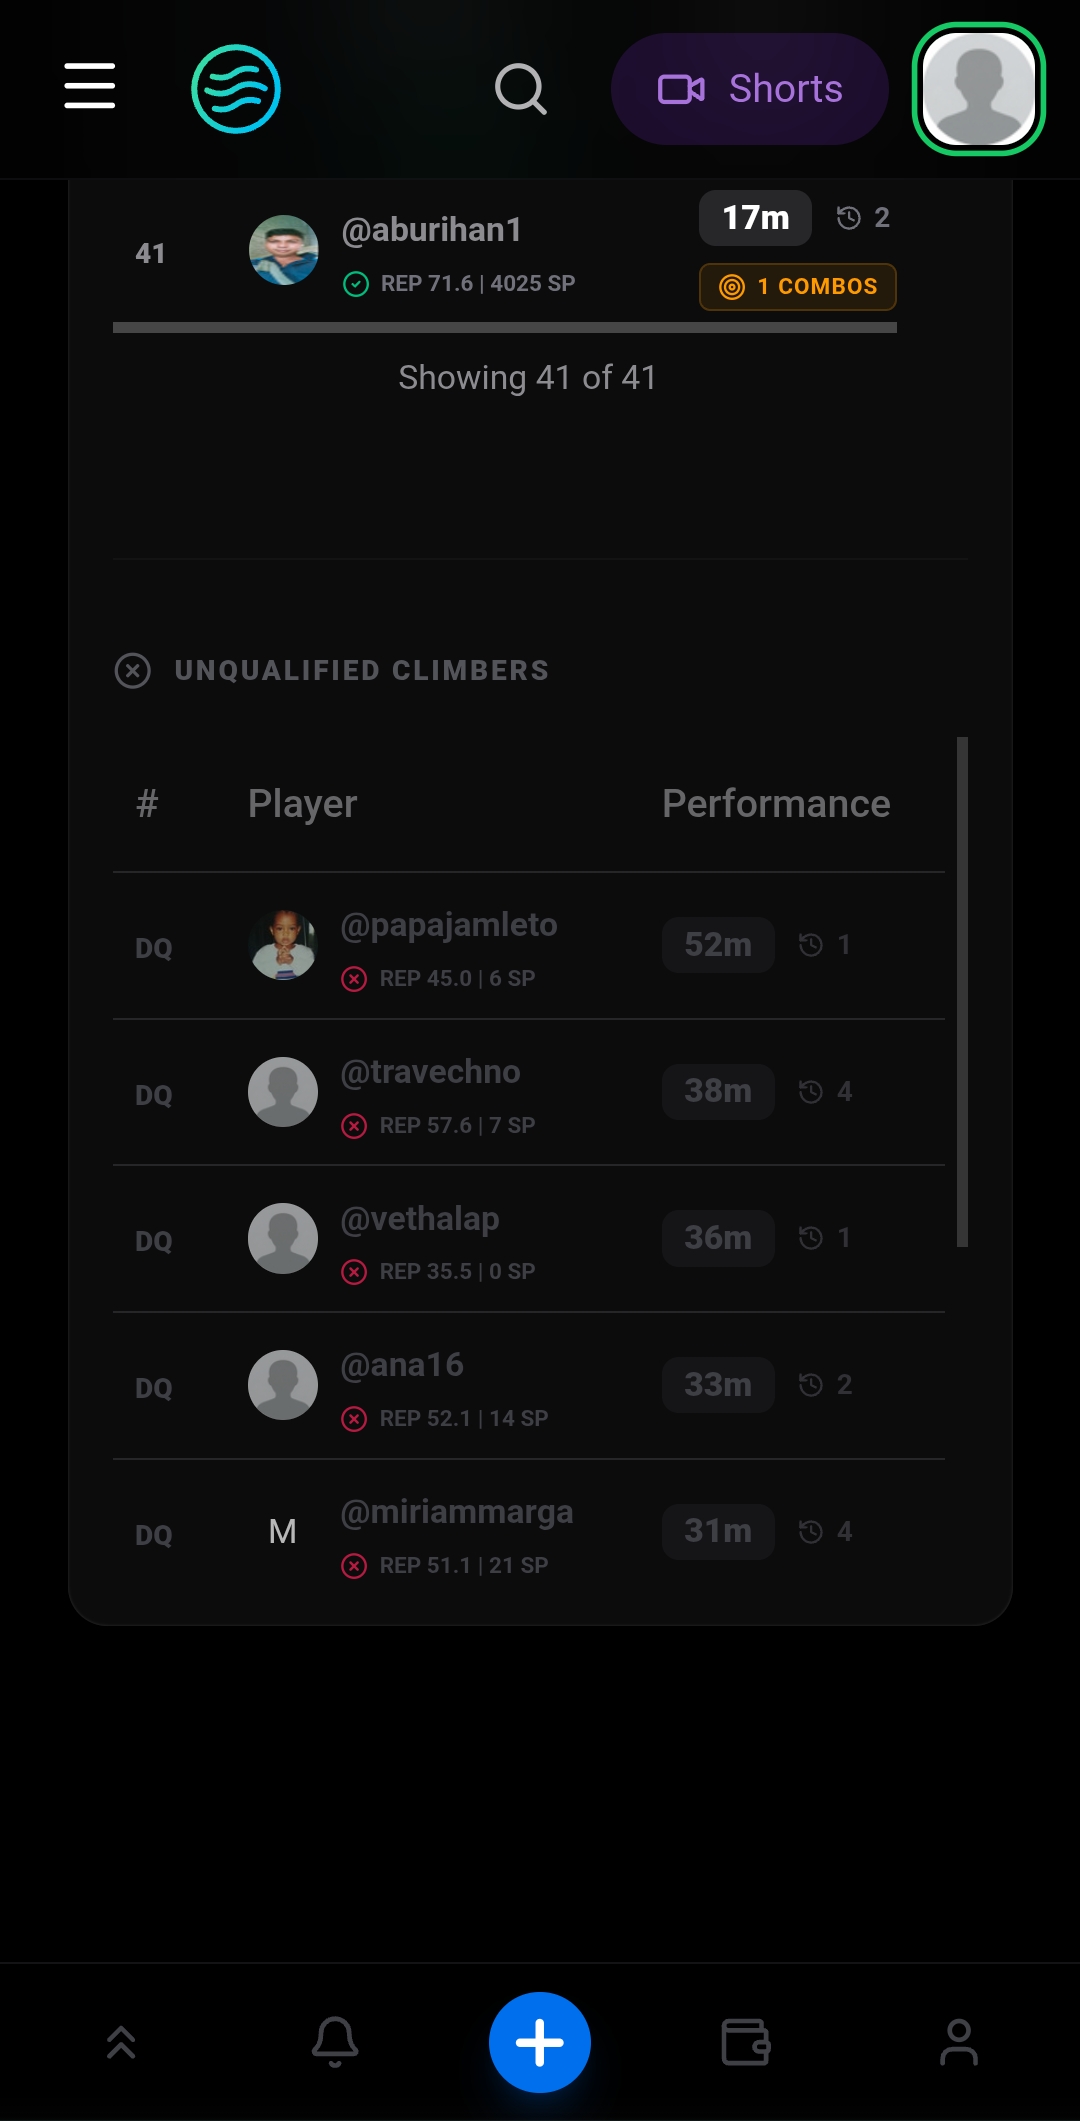This screenshot has height=2121, width=1080.
Task: Click the unqualified climbers list scrollbar
Action: [x=962, y=990]
